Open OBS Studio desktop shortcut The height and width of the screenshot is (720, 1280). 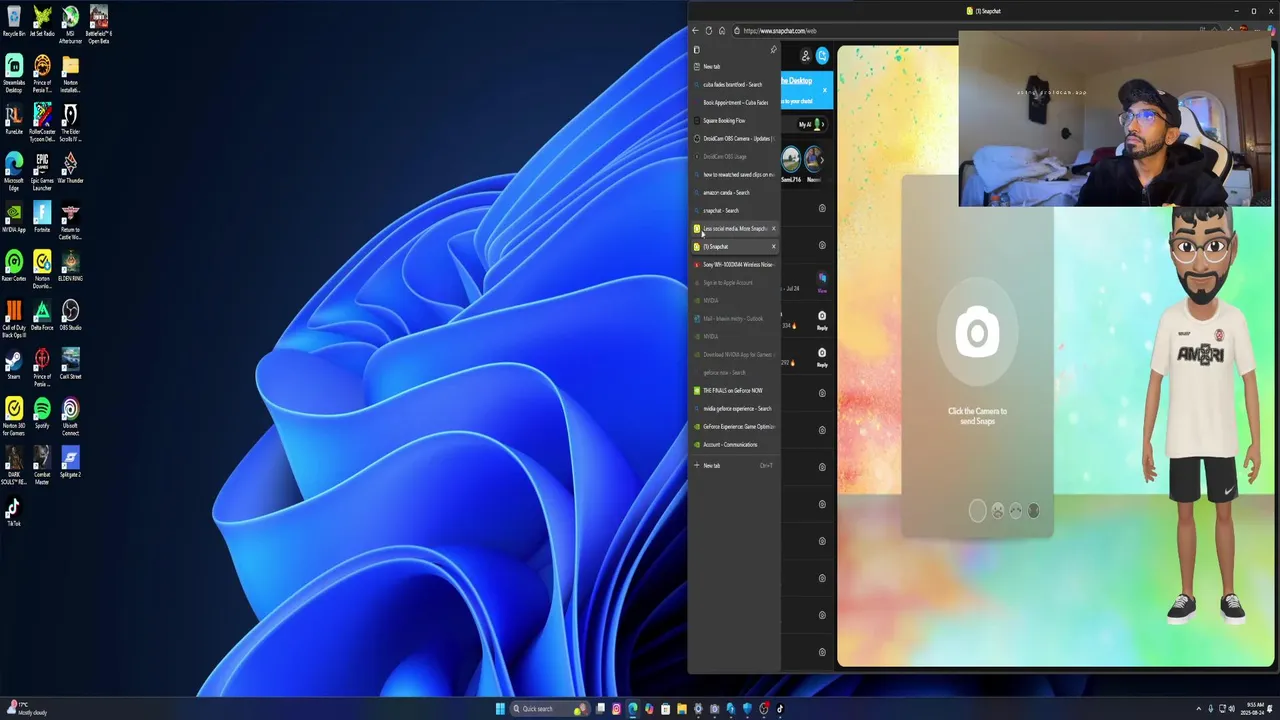[70, 316]
